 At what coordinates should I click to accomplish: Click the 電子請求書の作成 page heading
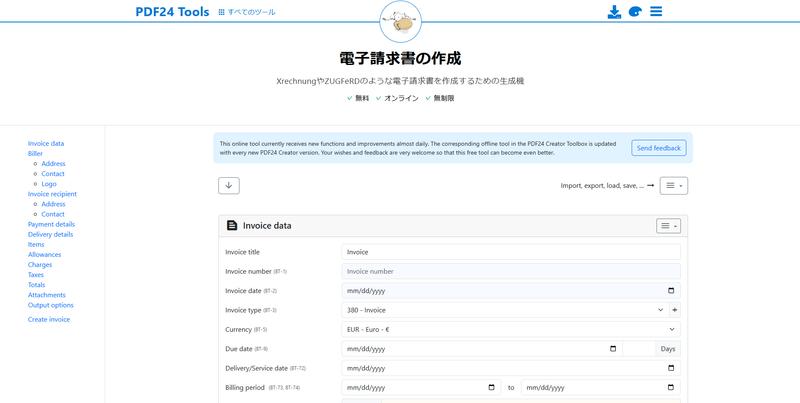point(401,58)
